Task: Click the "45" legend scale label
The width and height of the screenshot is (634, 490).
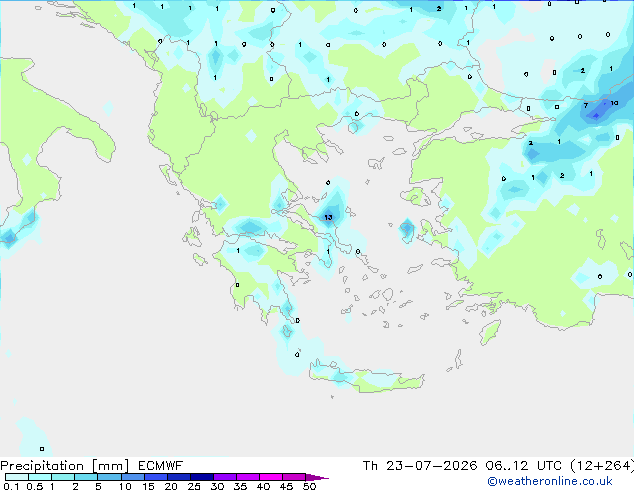Action: pyautogui.click(x=286, y=486)
